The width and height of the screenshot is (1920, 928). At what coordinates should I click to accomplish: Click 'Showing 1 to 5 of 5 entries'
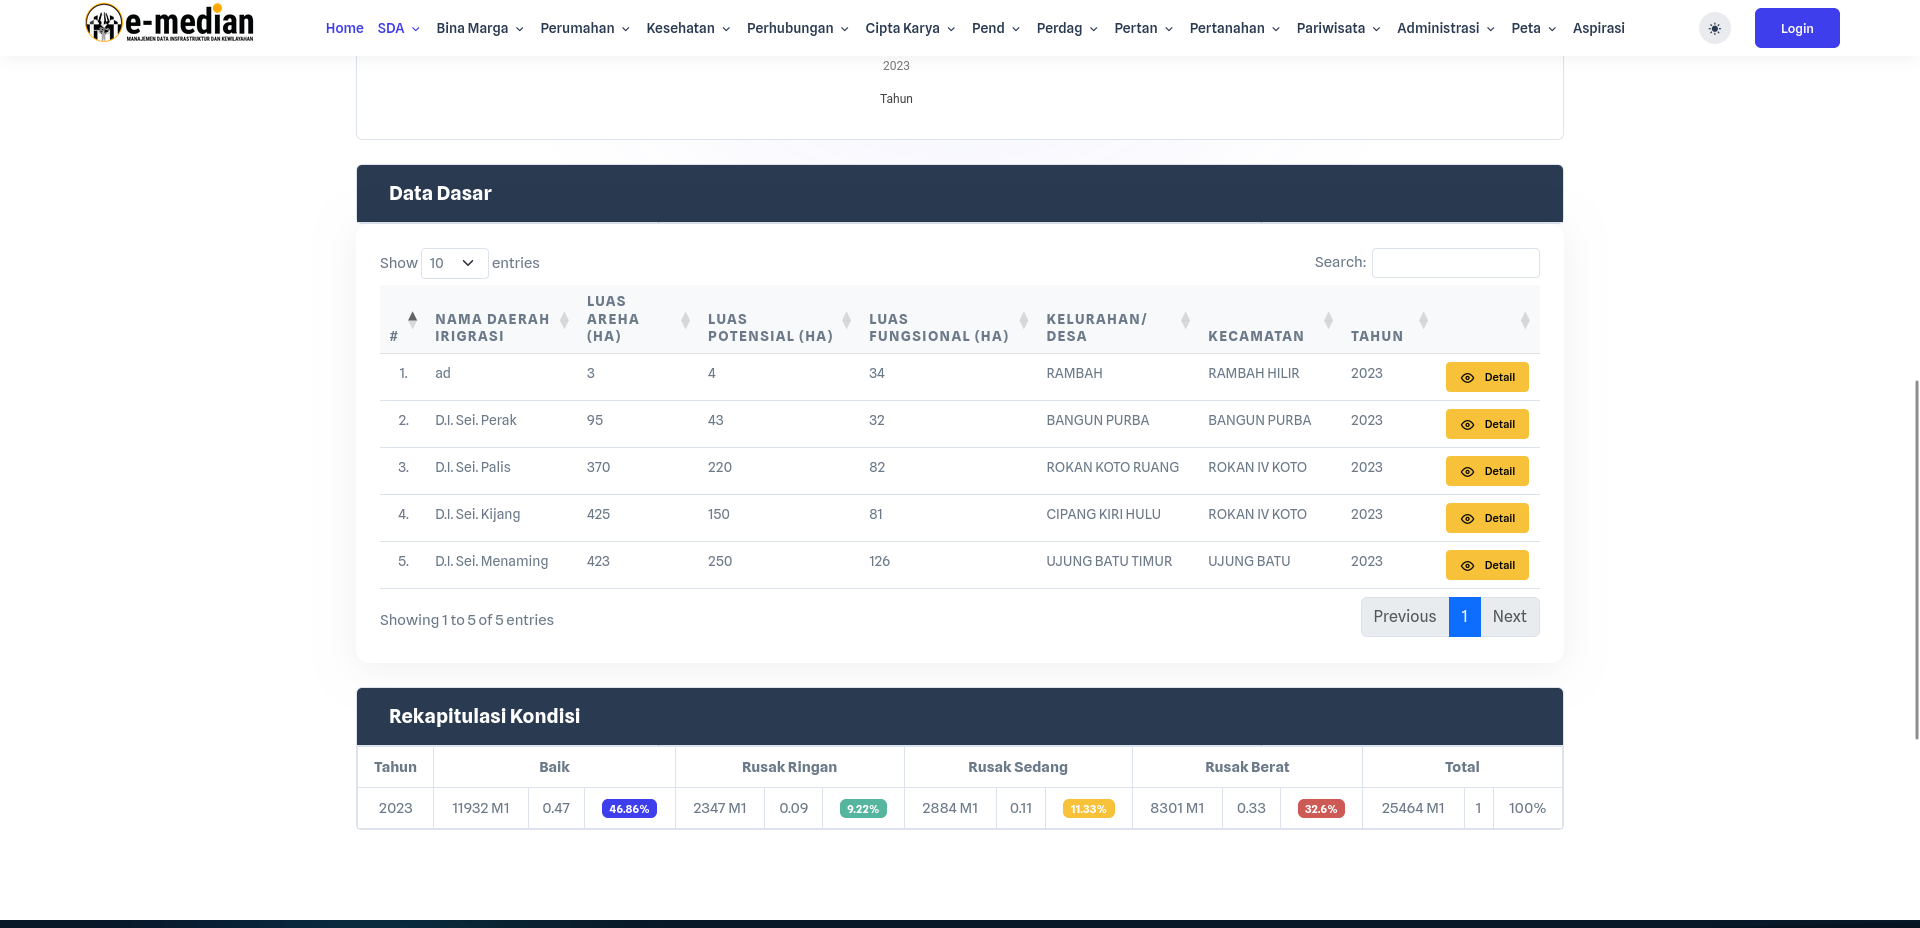pos(466,620)
